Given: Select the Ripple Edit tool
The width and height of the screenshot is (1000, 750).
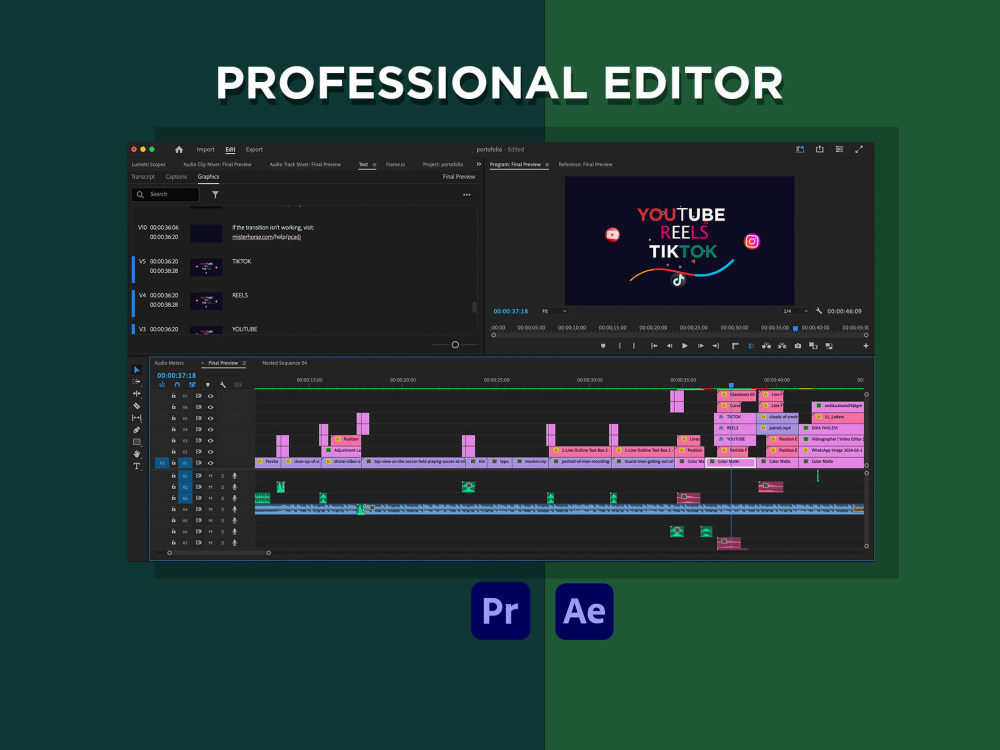Looking at the screenshot, I should tap(136, 393).
